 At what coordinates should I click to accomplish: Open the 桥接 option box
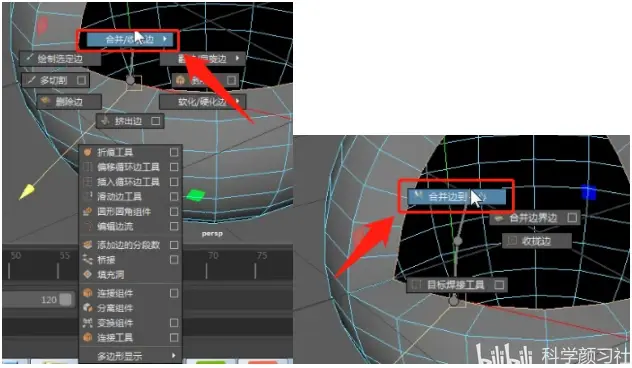[x=174, y=260]
